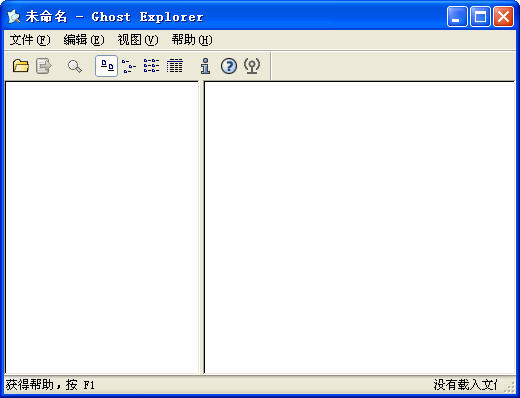Click the window resize grip corner

pyautogui.click(x=510, y=387)
